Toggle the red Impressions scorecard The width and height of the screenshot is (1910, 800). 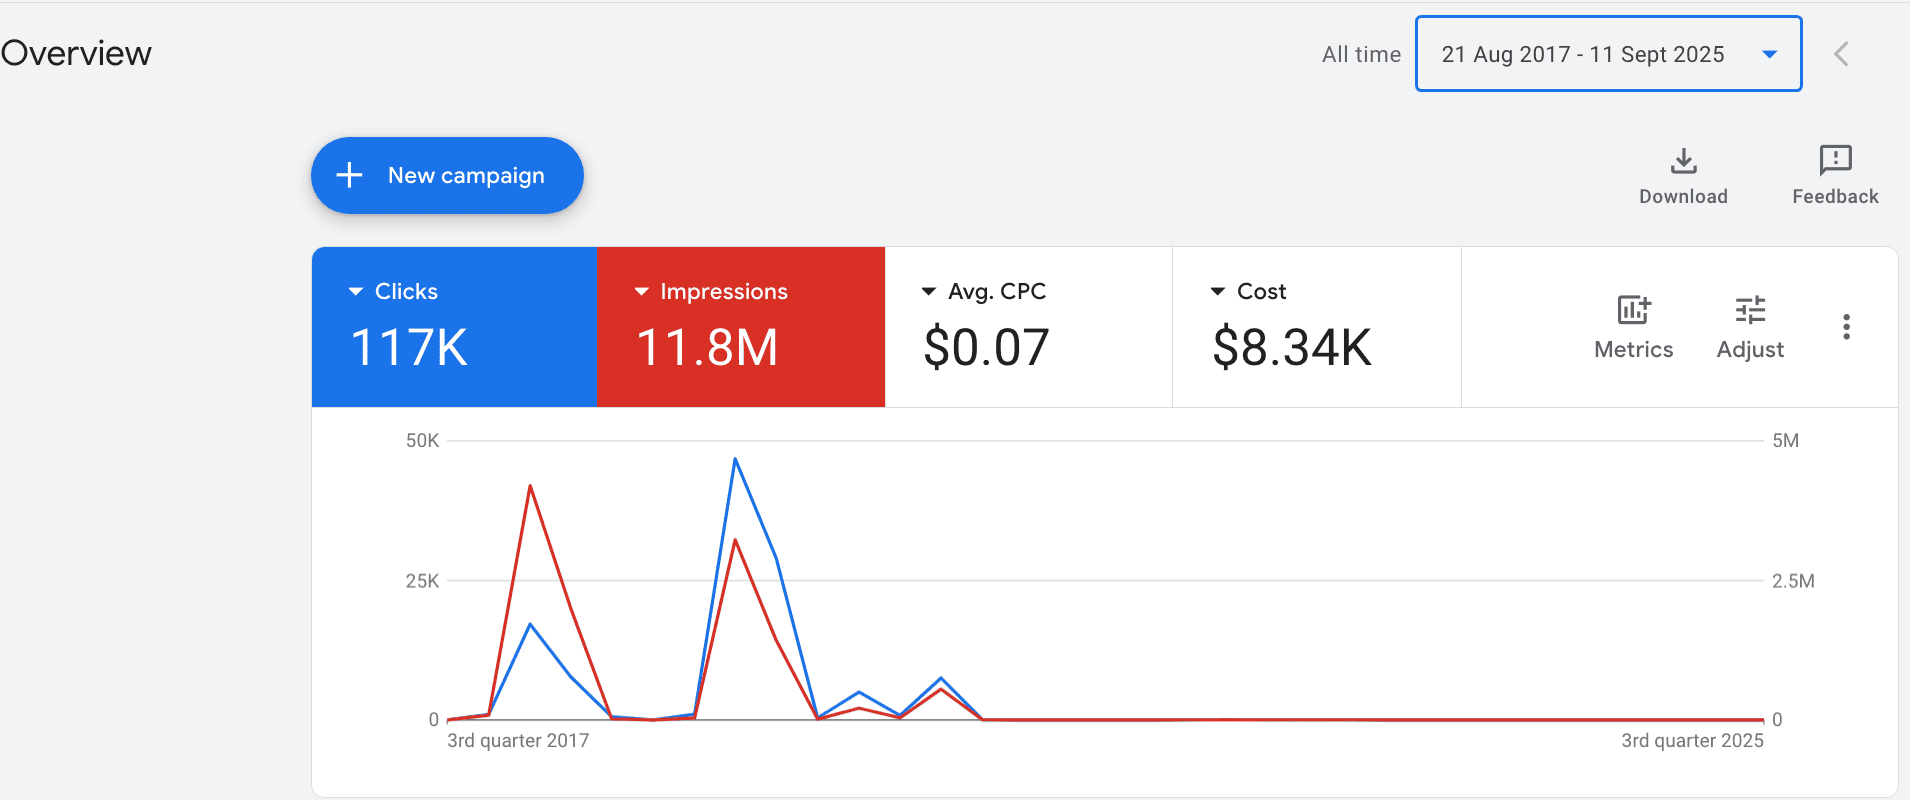point(741,327)
